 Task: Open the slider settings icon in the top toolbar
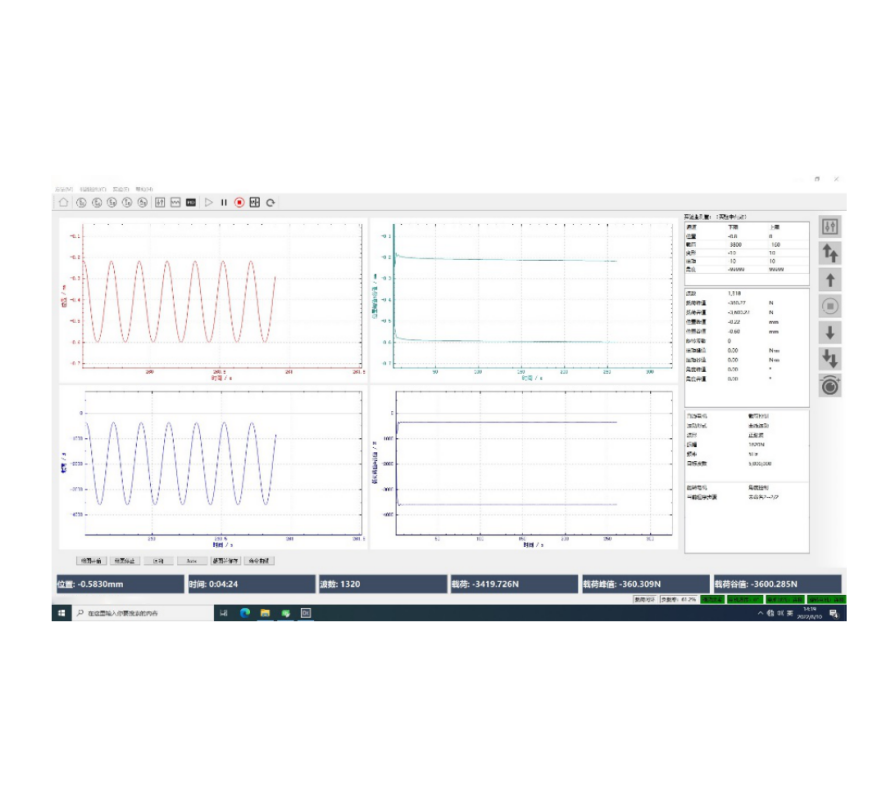tap(160, 202)
